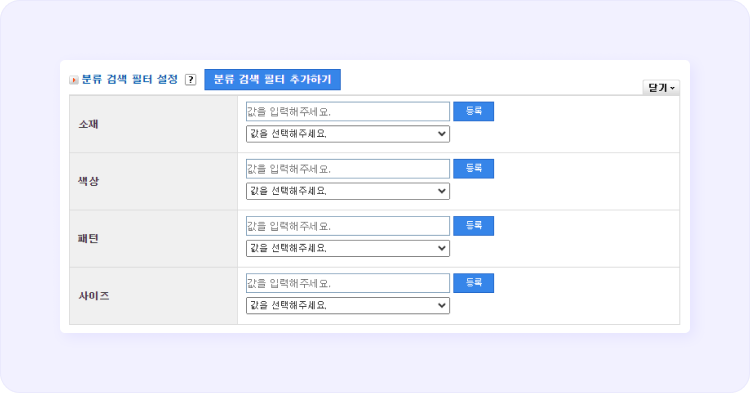Click 등록 button in the 사이즈 row
This screenshot has width=750, height=393.
474,283
